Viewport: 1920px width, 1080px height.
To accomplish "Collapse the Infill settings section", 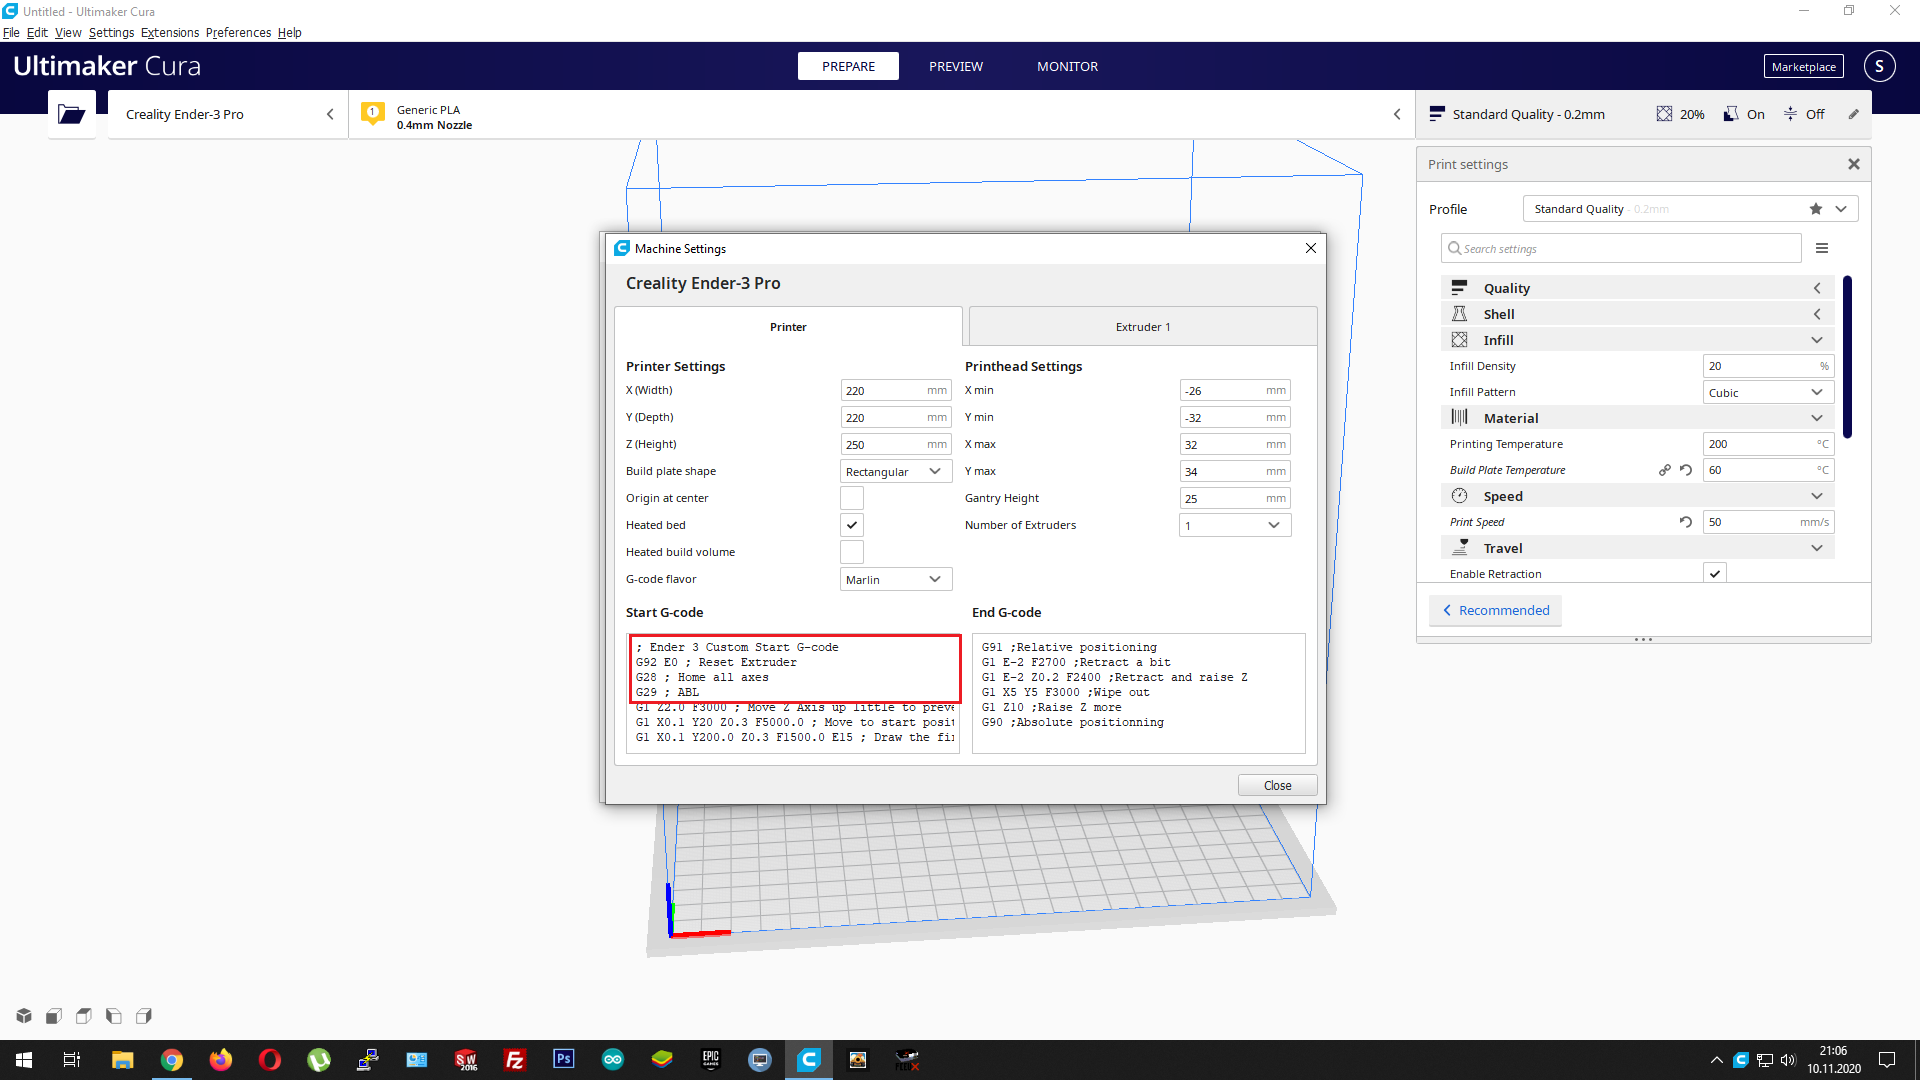I will click(1638, 340).
